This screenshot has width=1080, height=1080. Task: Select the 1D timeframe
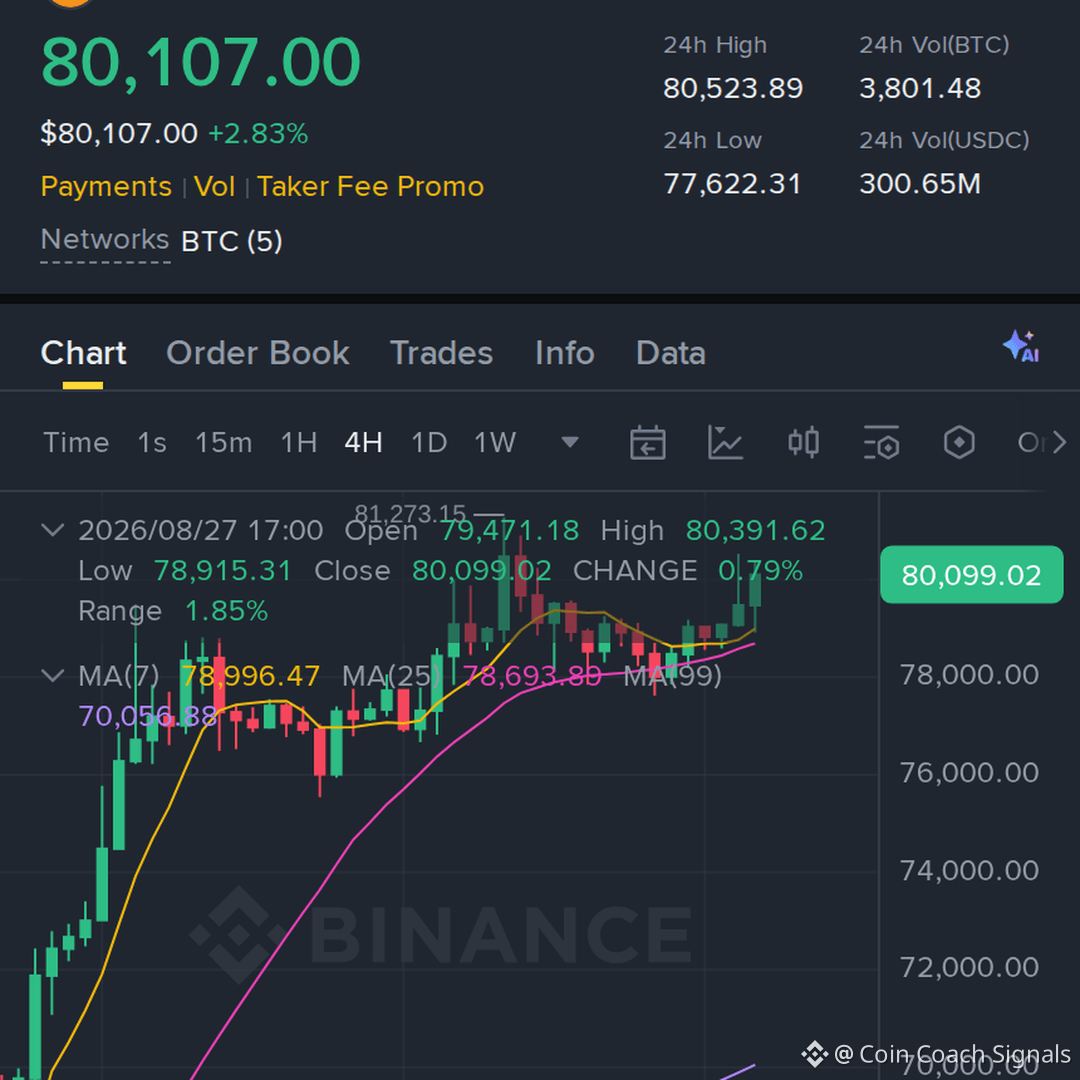point(429,442)
